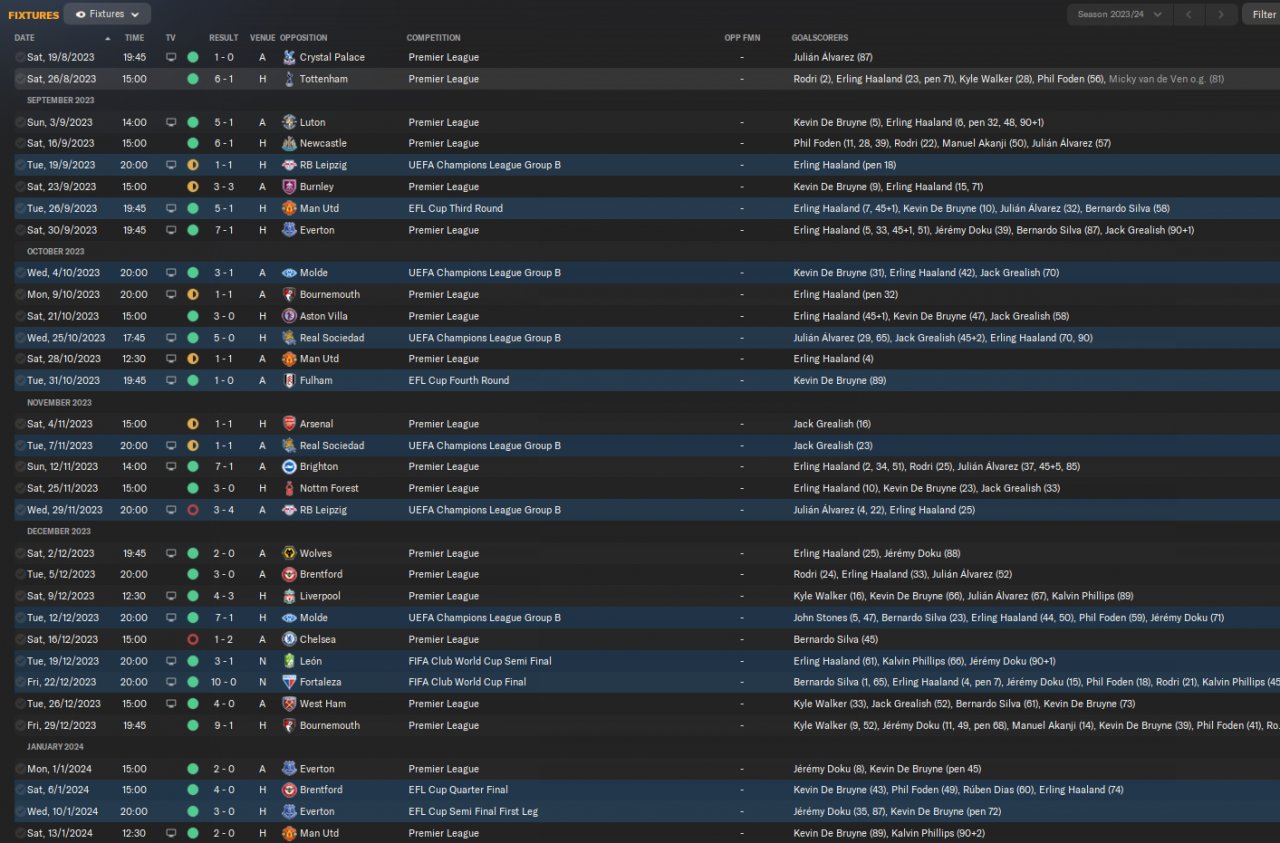This screenshot has width=1280, height=843.
Task: Click the Burnley club crest
Action: 289,187
